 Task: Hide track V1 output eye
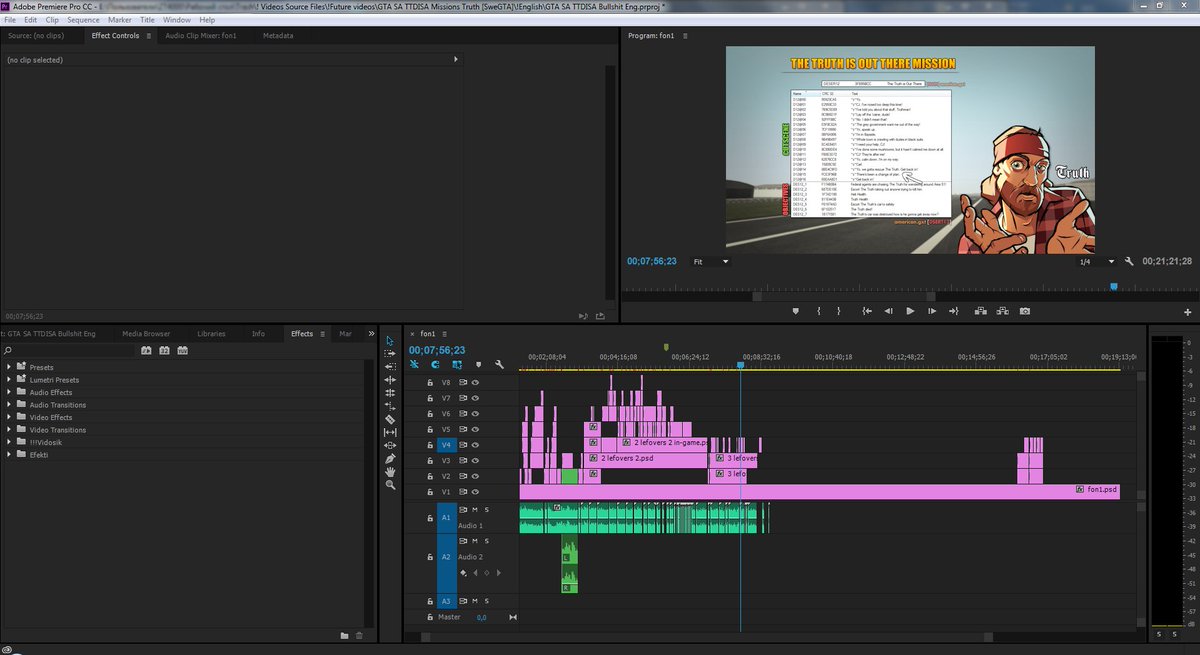[x=476, y=492]
